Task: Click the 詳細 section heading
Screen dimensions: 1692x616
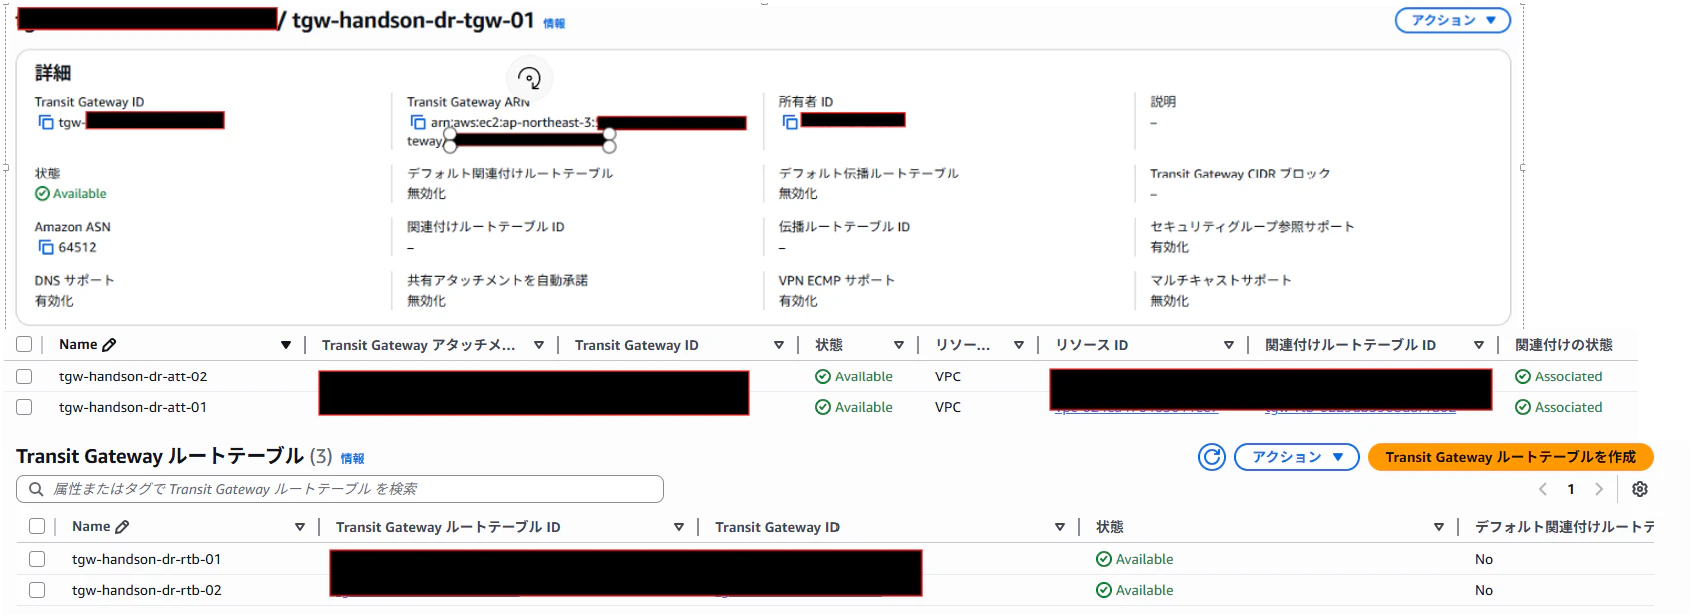Action: (x=53, y=73)
